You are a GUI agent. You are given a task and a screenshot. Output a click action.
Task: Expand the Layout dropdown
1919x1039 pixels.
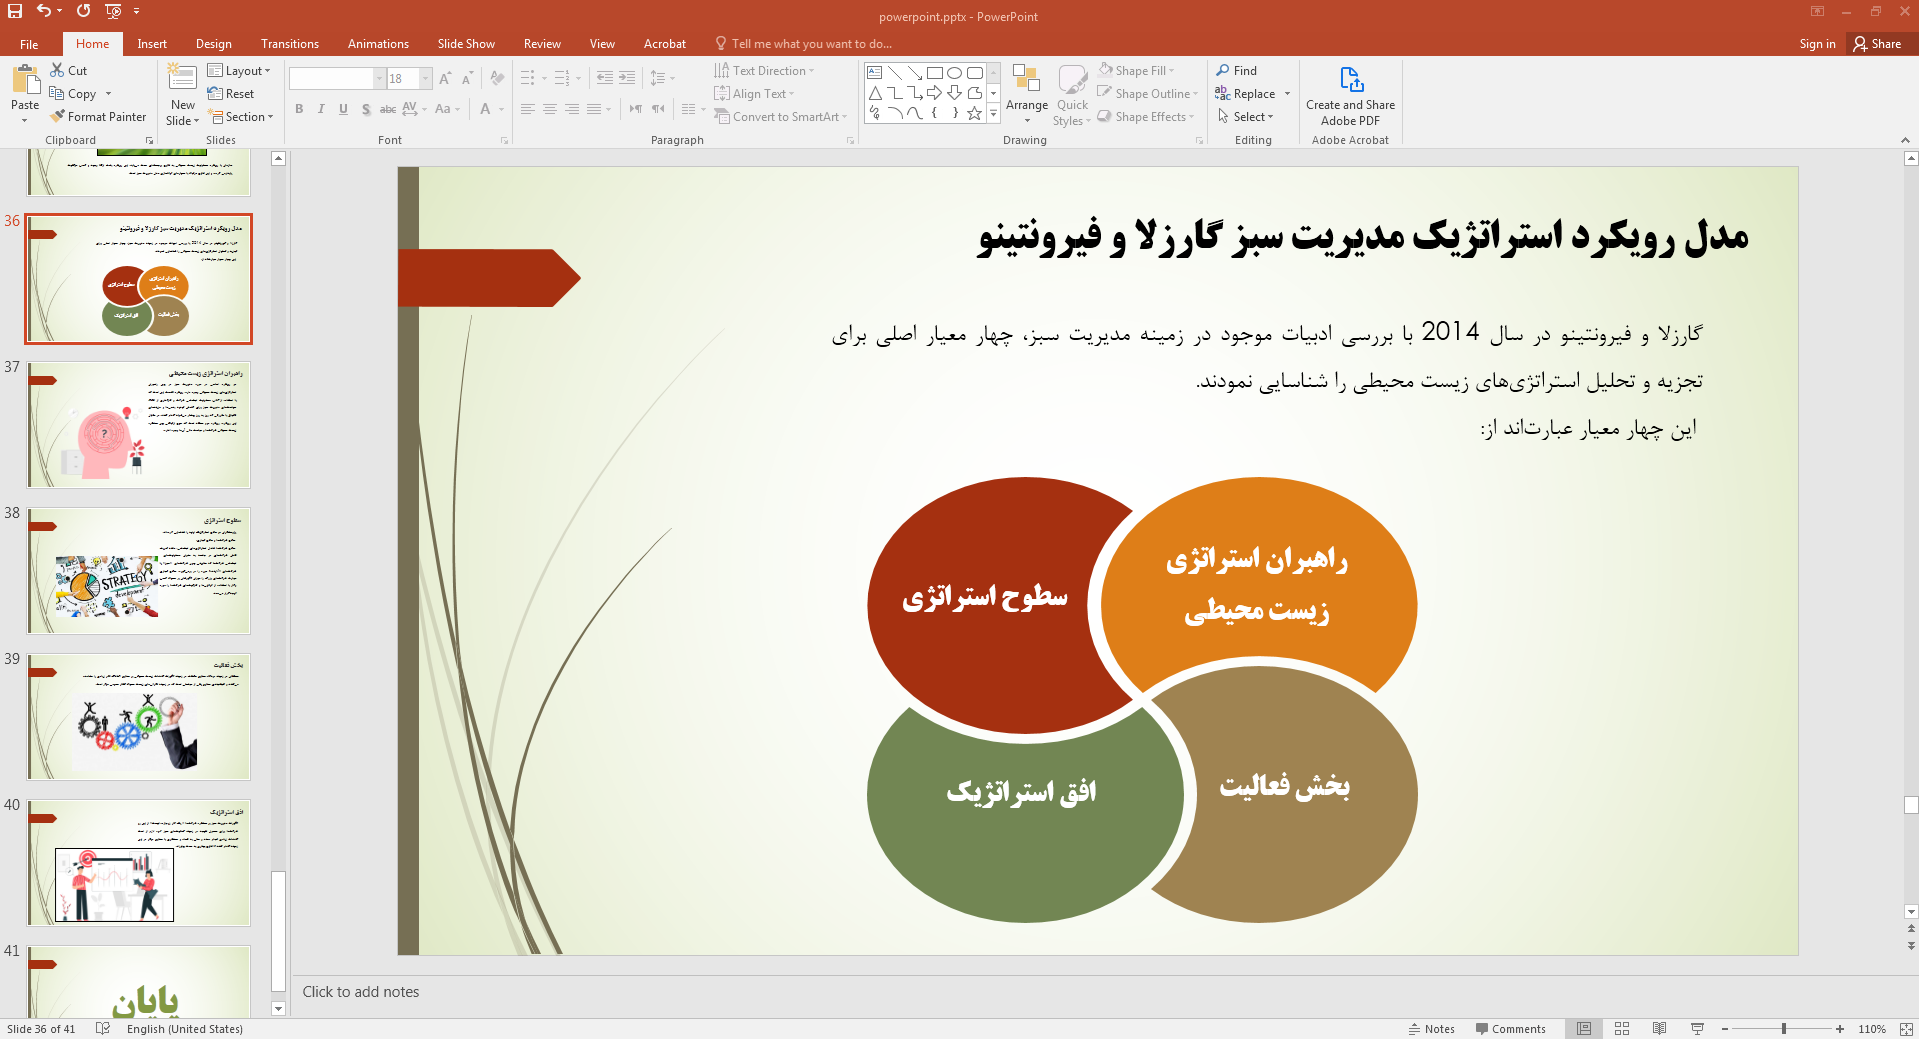tap(239, 71)
